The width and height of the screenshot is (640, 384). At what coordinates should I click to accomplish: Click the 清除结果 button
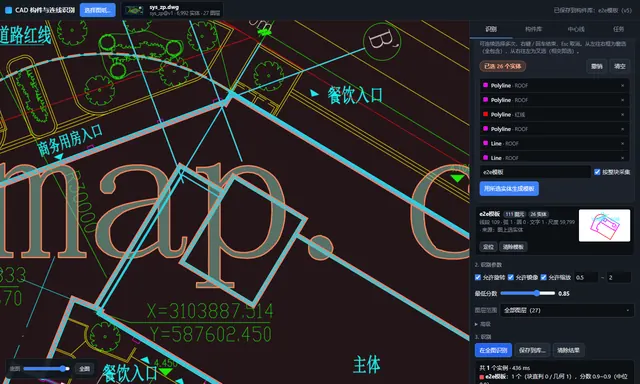[569, 350]
